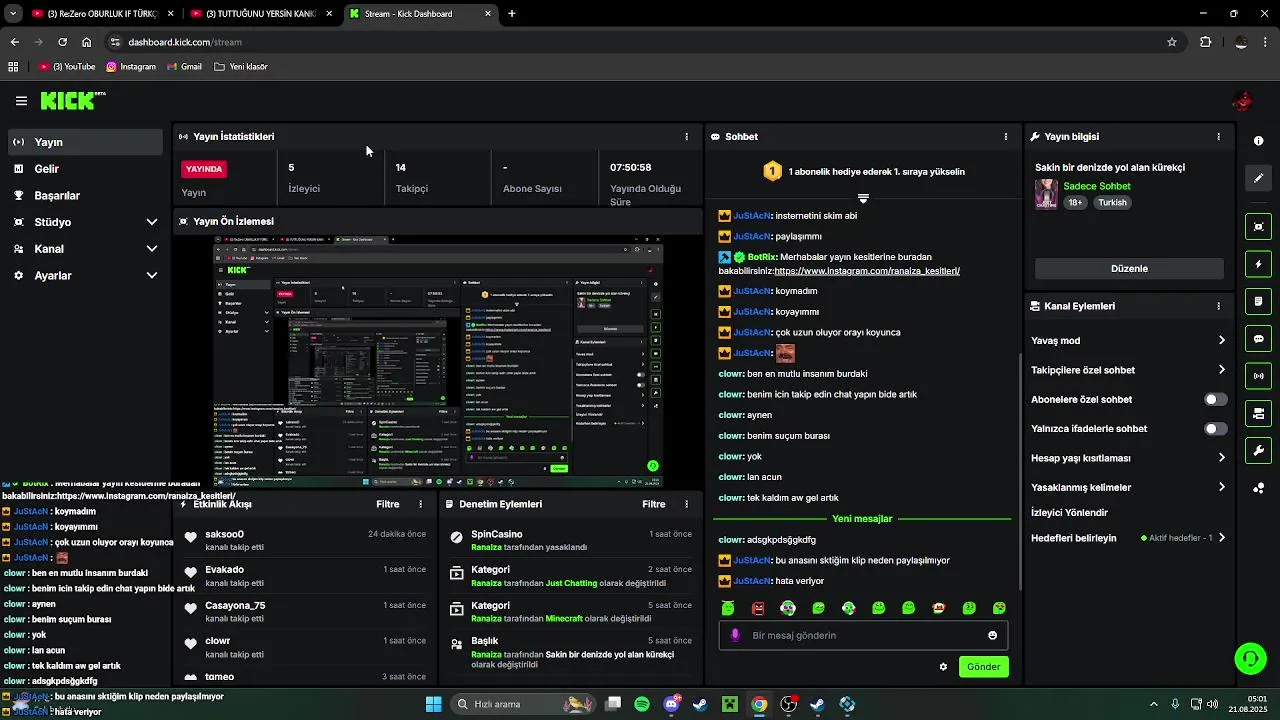This screenshot has width=1280, height=720.
Task: Open the hamburger menu beside Kick logo
Action: click(21, 101)
